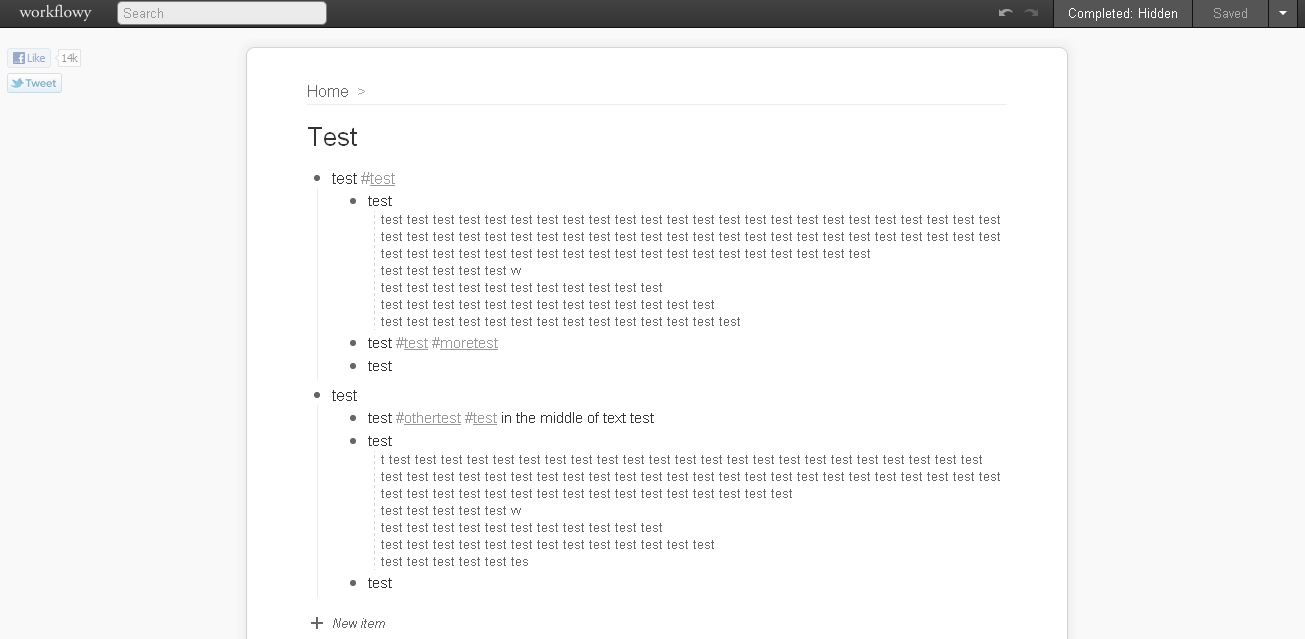This screenshot has width=1305, height=639.
Task: Click the undo arrow icon
Action: (1005, 13)
